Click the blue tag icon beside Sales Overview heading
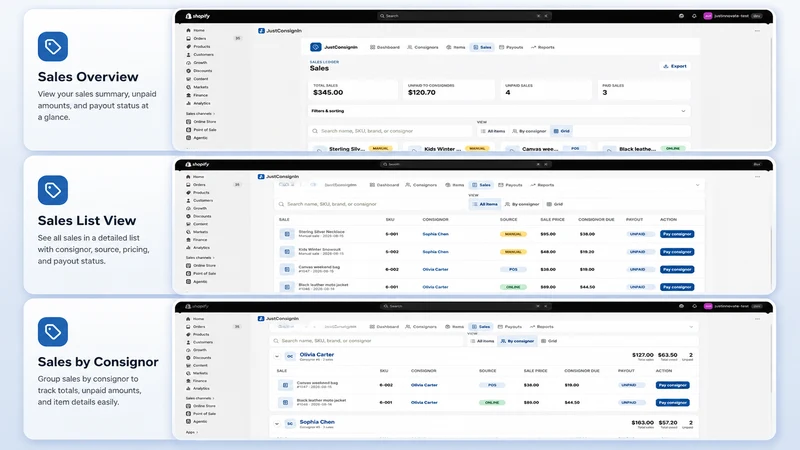The image size is (800, 450). pos(53,46)
